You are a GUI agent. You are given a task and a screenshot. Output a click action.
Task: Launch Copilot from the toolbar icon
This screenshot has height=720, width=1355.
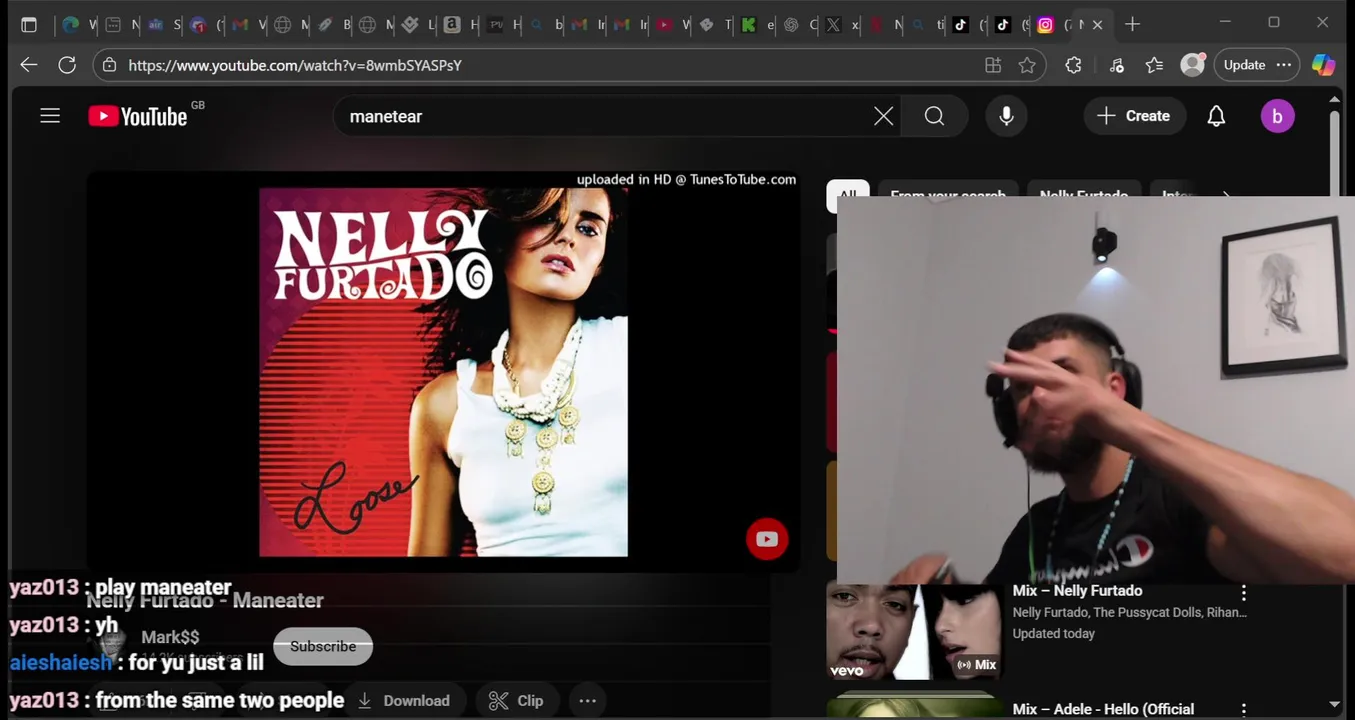pos(1323,65)
